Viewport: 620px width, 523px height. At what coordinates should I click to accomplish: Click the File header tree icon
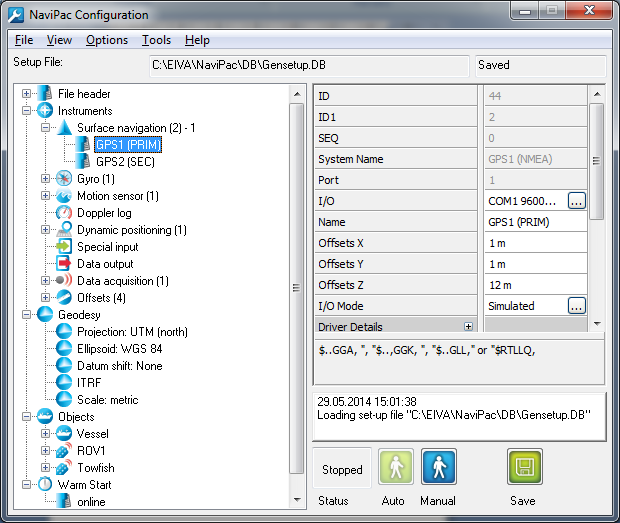tap(45, 94)
